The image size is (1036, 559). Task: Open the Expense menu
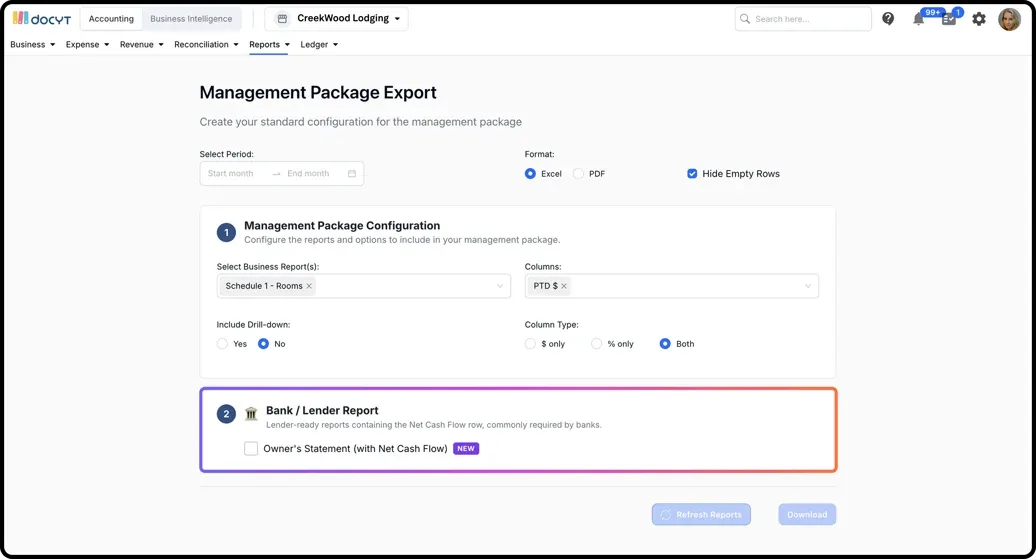(87, 44)
